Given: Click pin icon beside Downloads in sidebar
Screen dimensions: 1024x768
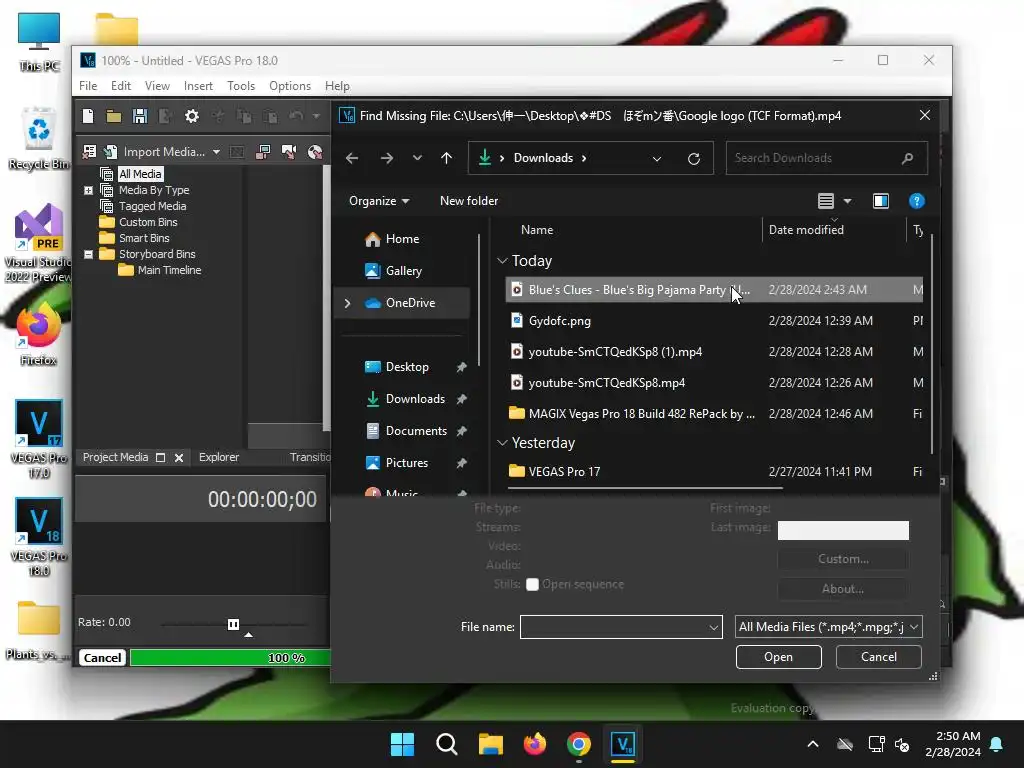Looking at the screenshot, I should tap(461, 399).
